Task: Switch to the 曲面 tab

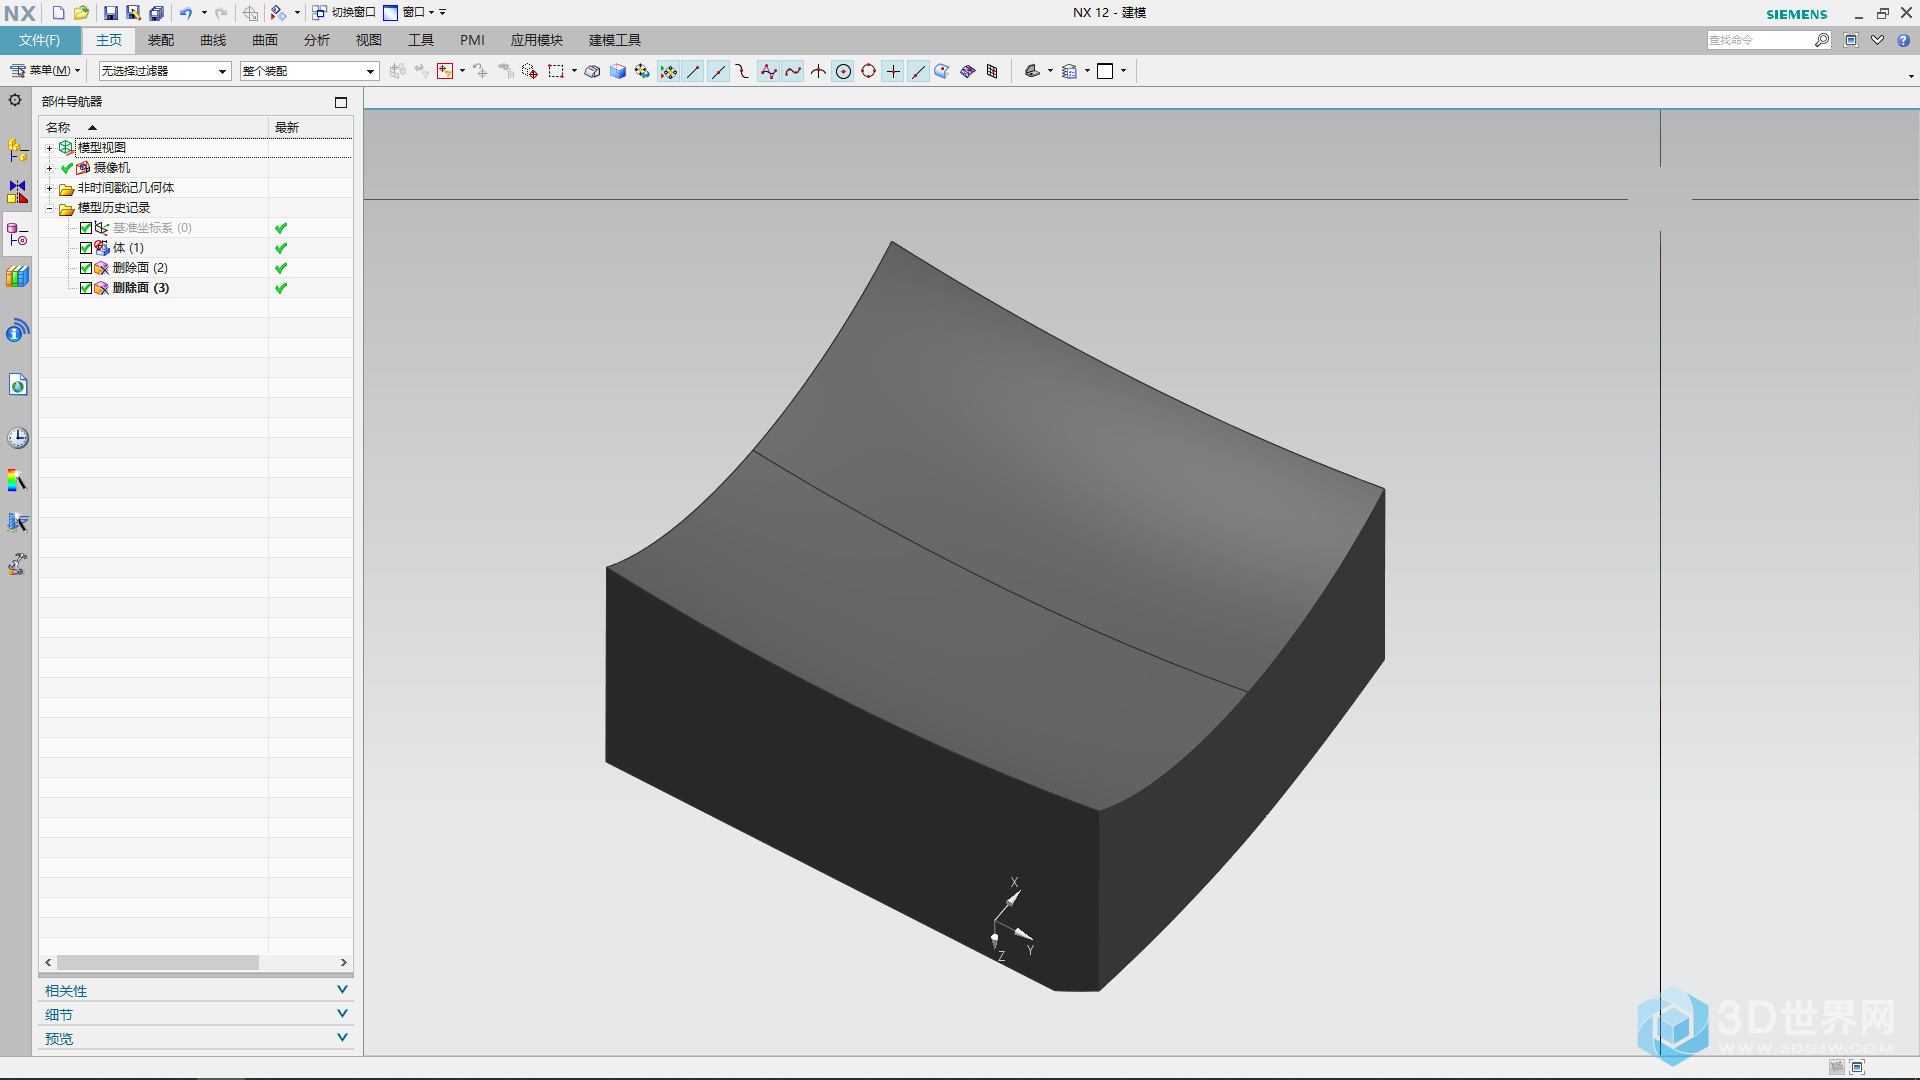Action: click(265, 40)
